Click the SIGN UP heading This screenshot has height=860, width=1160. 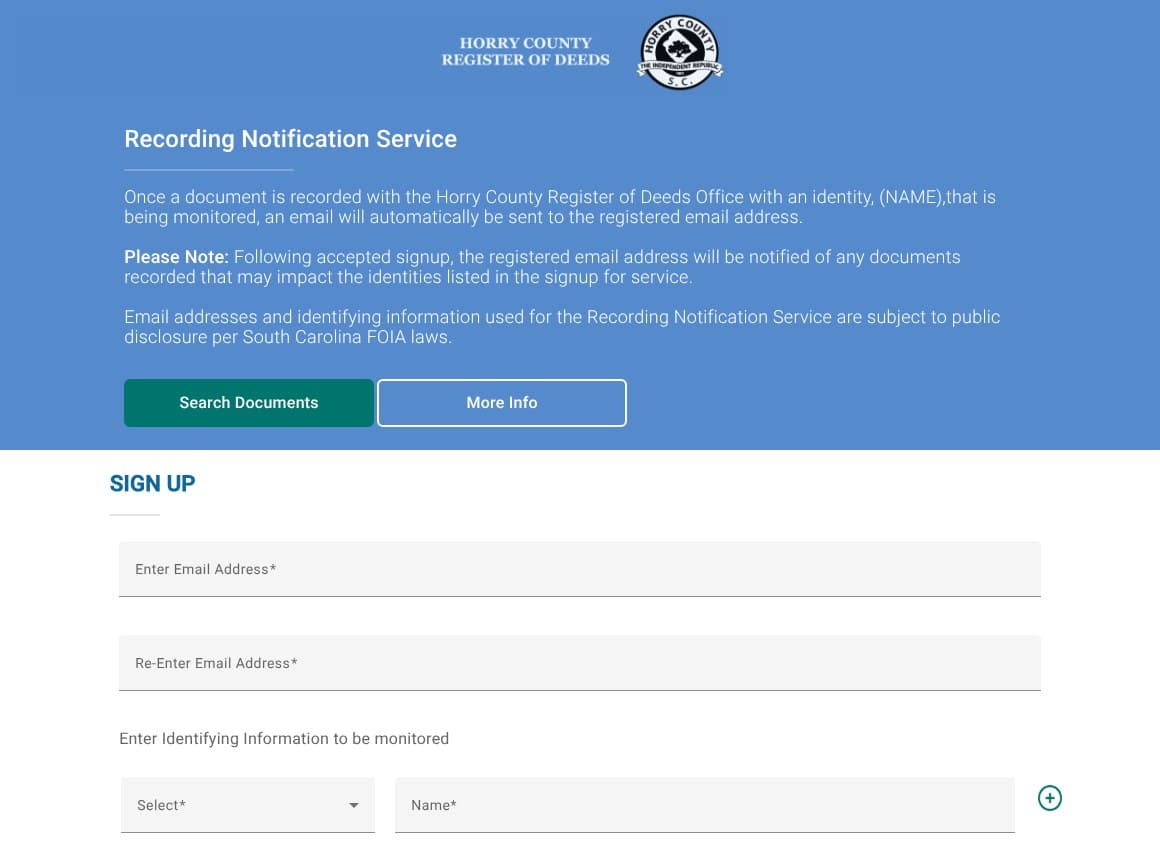152,483
